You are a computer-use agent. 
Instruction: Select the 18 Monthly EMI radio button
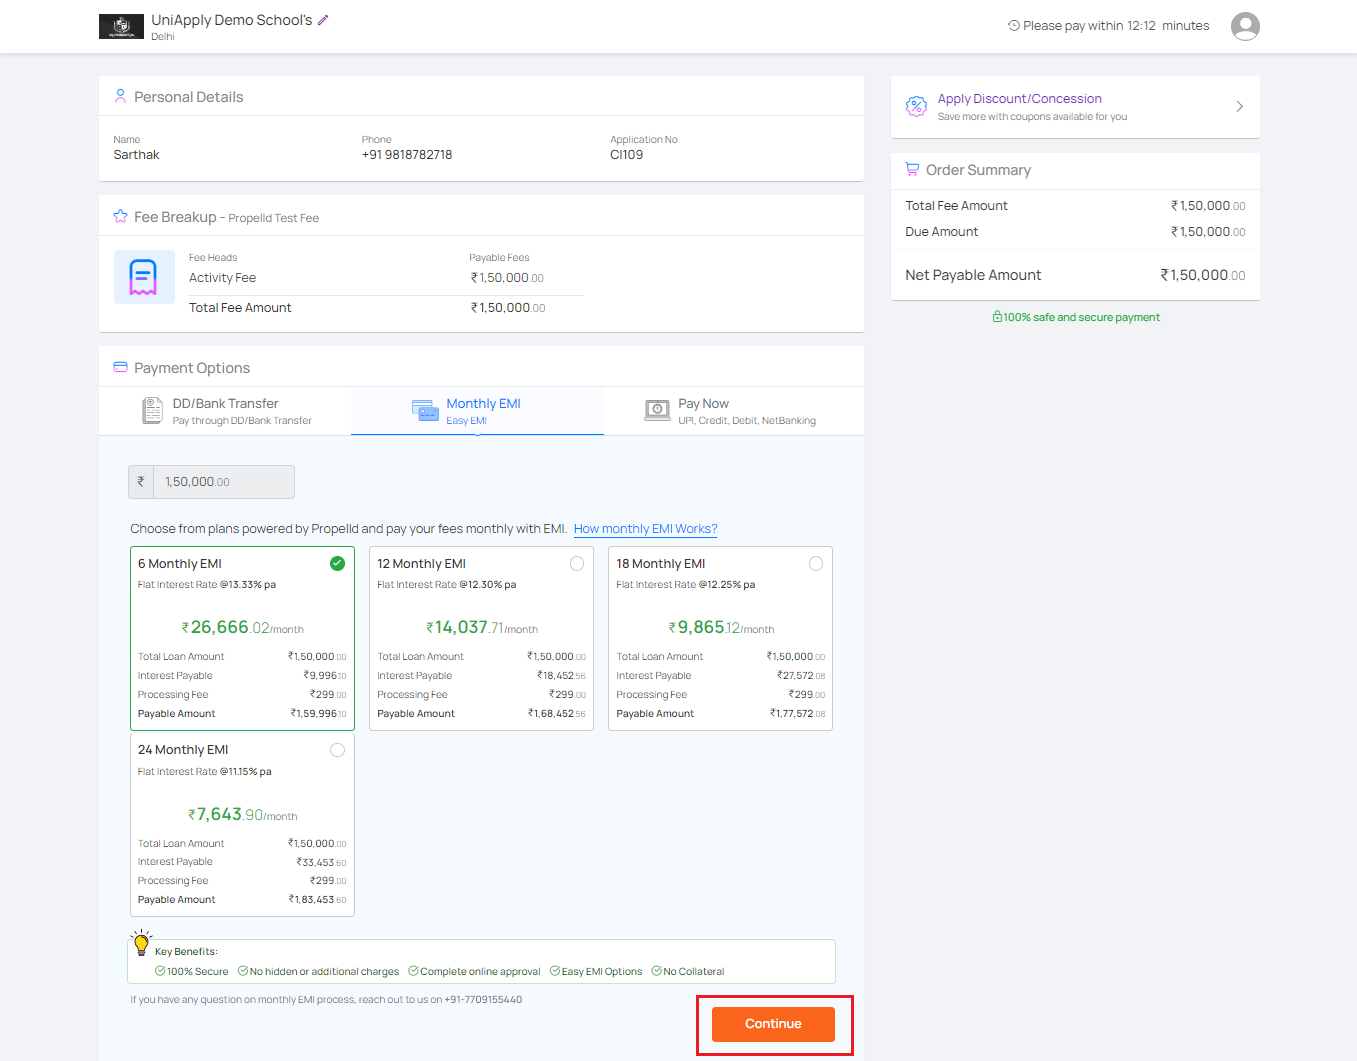(816, 564)
